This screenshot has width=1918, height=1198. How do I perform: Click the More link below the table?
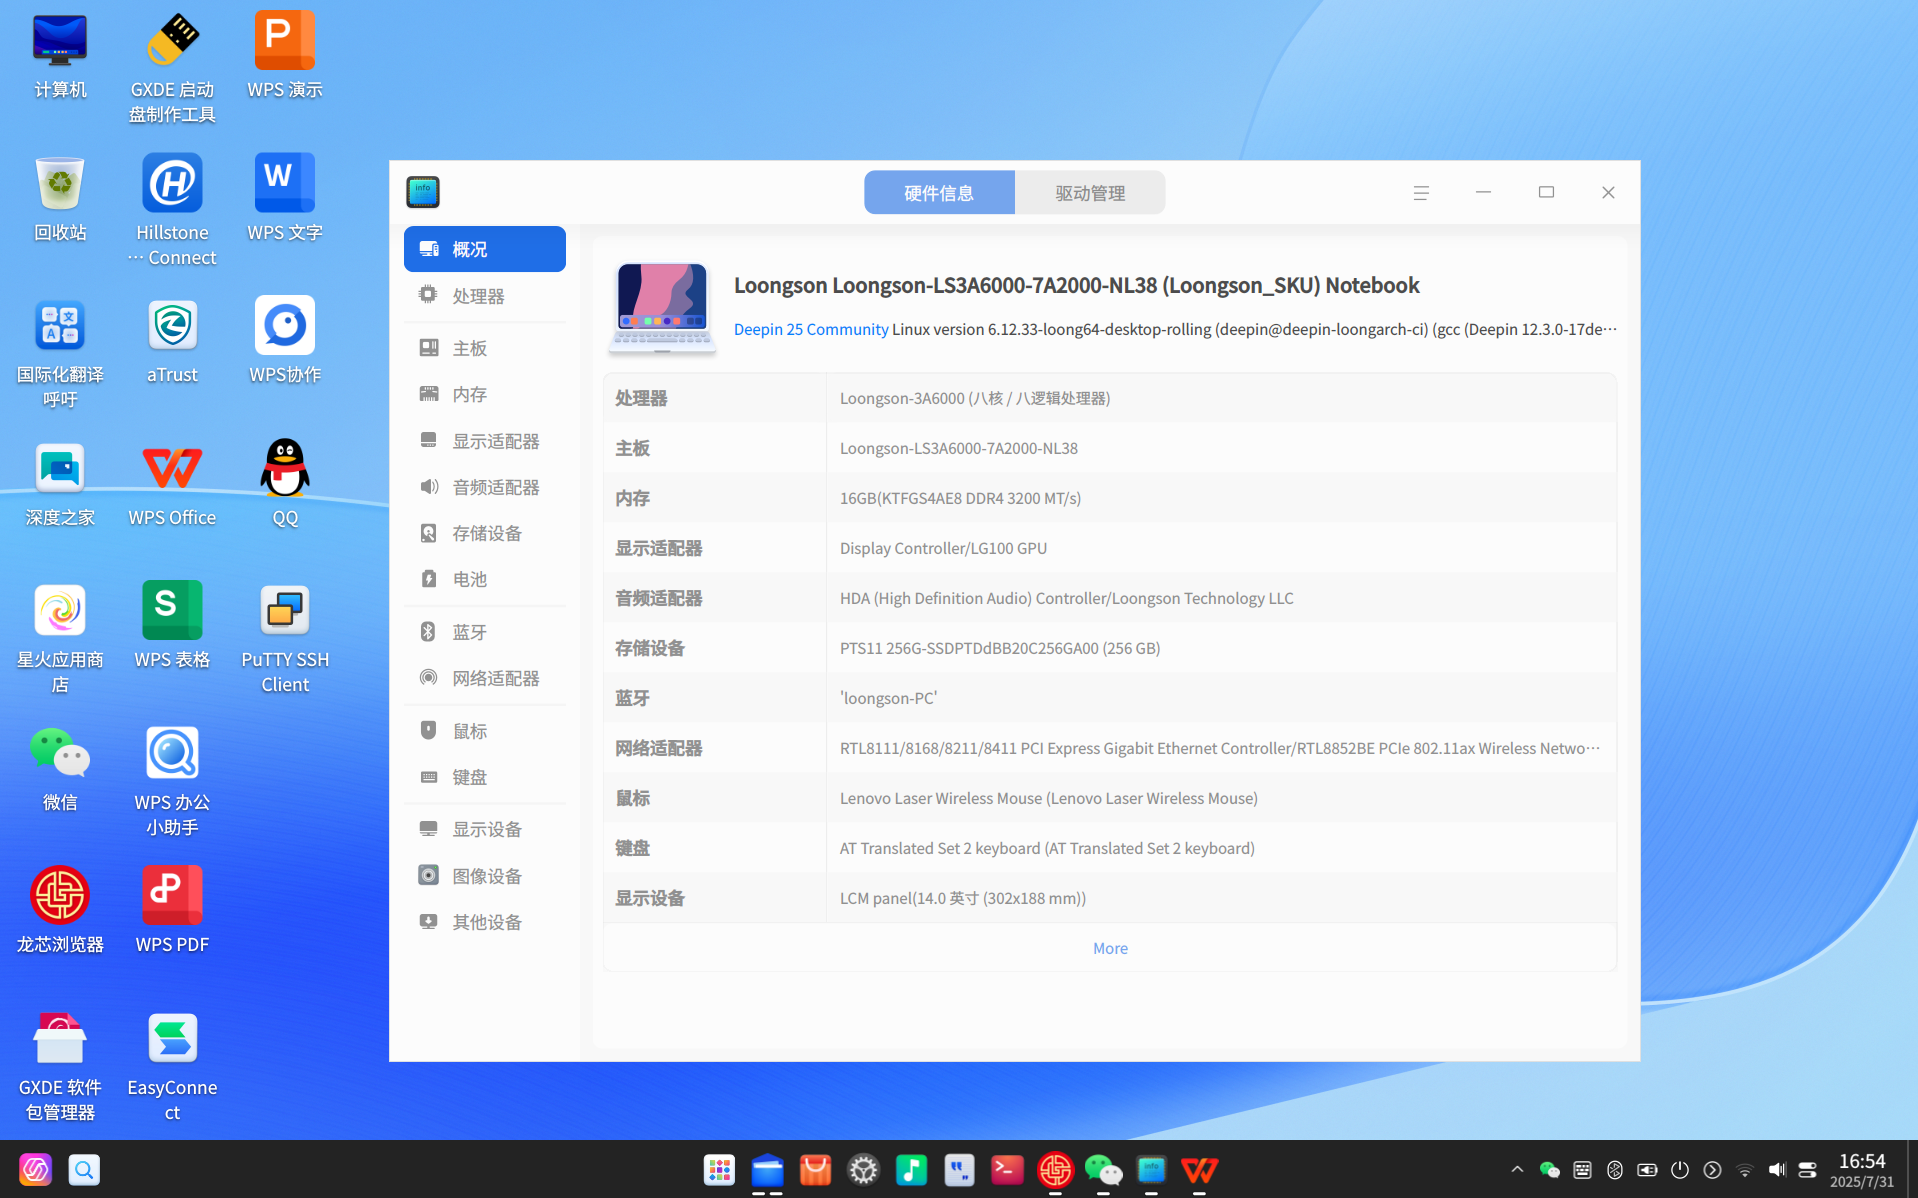(x=1110, y=948)
